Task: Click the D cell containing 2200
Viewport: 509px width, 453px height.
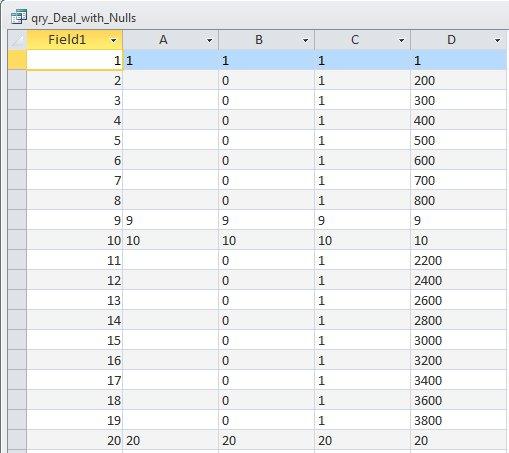Action: coord(459,260)
